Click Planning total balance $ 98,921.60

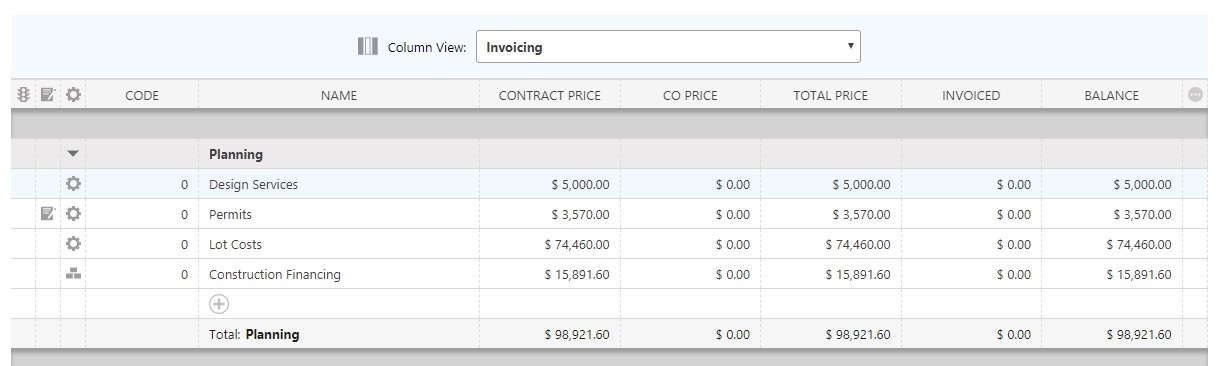click(1139, 335)
